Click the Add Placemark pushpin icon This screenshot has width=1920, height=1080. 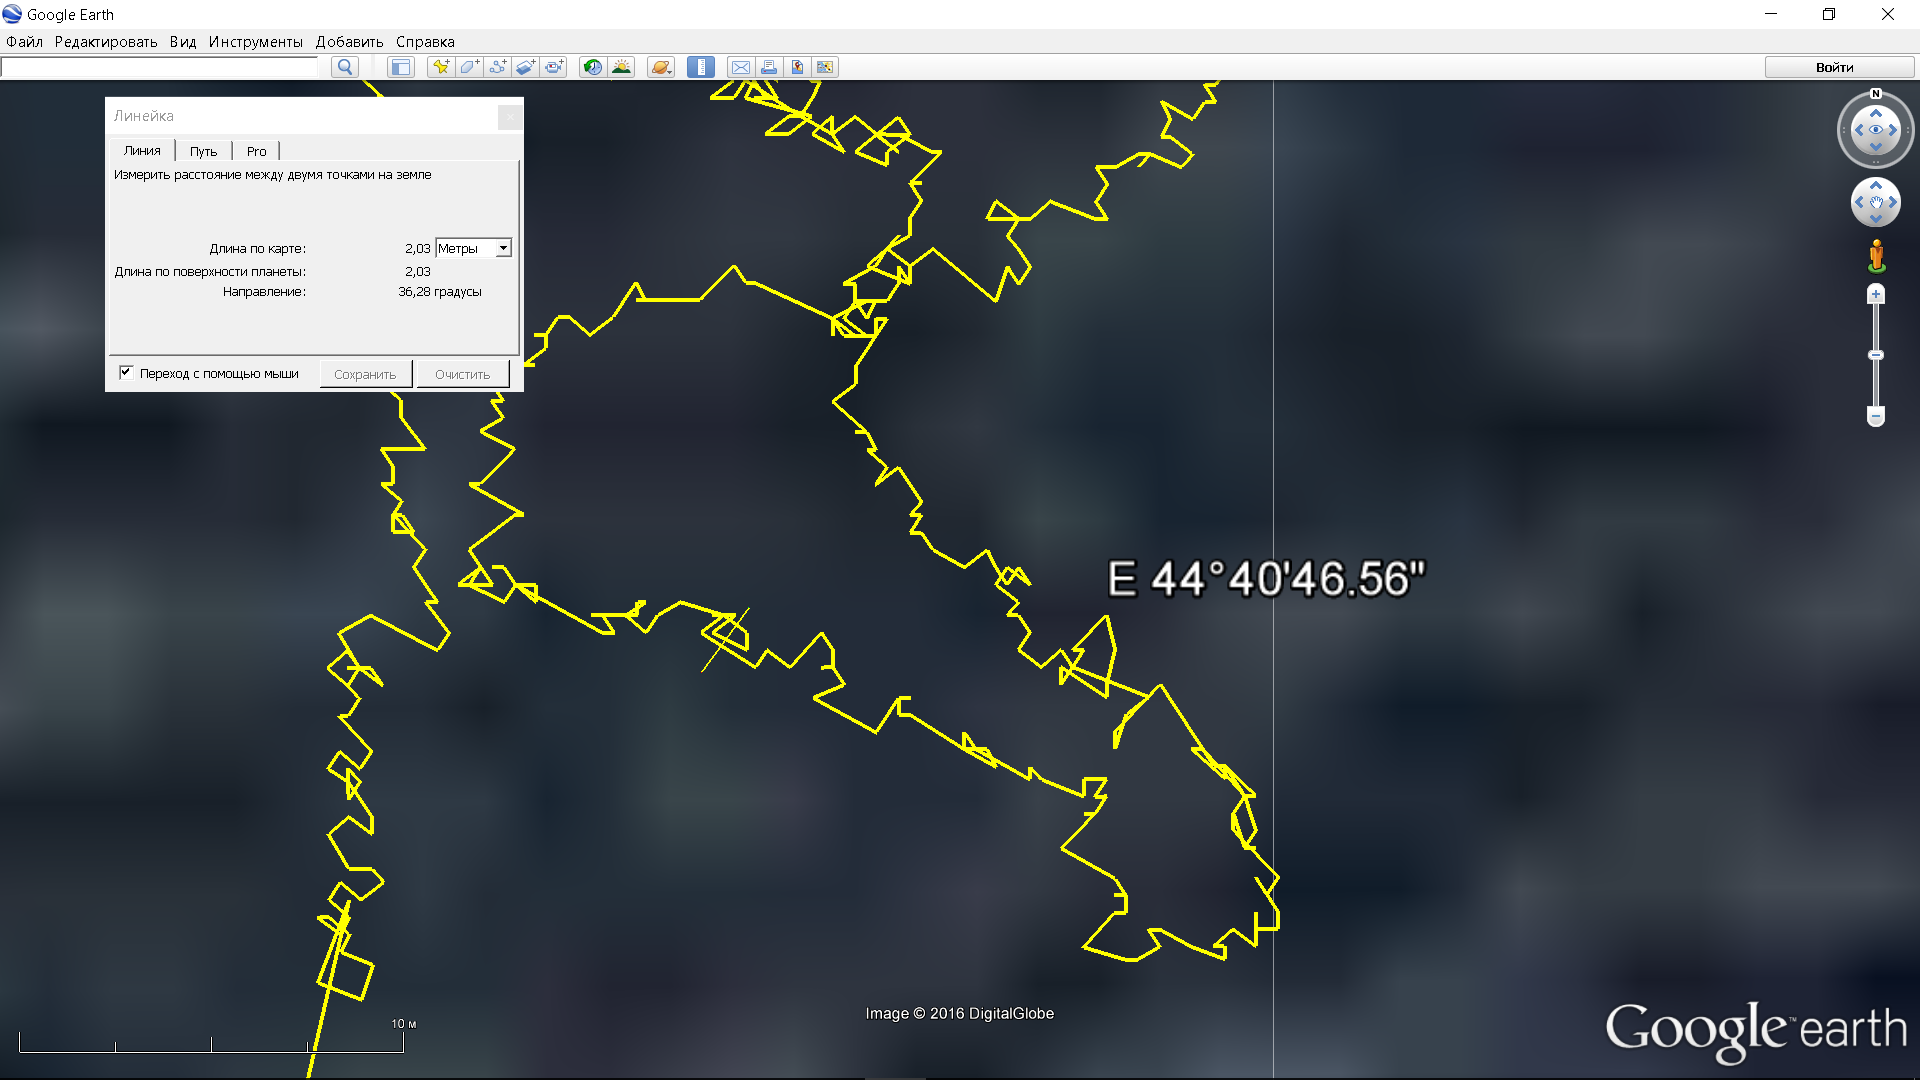point(440,67)
